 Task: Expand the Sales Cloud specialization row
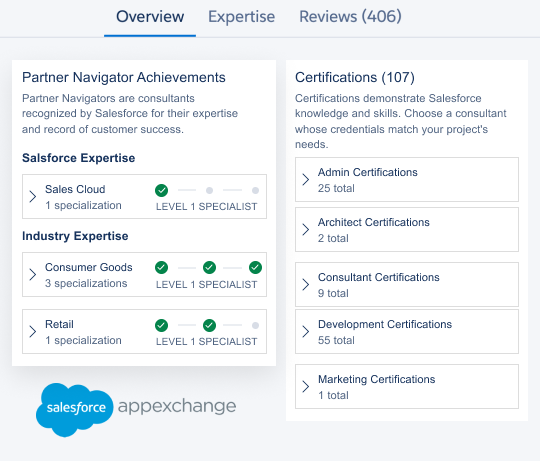(x=144, y=197)
